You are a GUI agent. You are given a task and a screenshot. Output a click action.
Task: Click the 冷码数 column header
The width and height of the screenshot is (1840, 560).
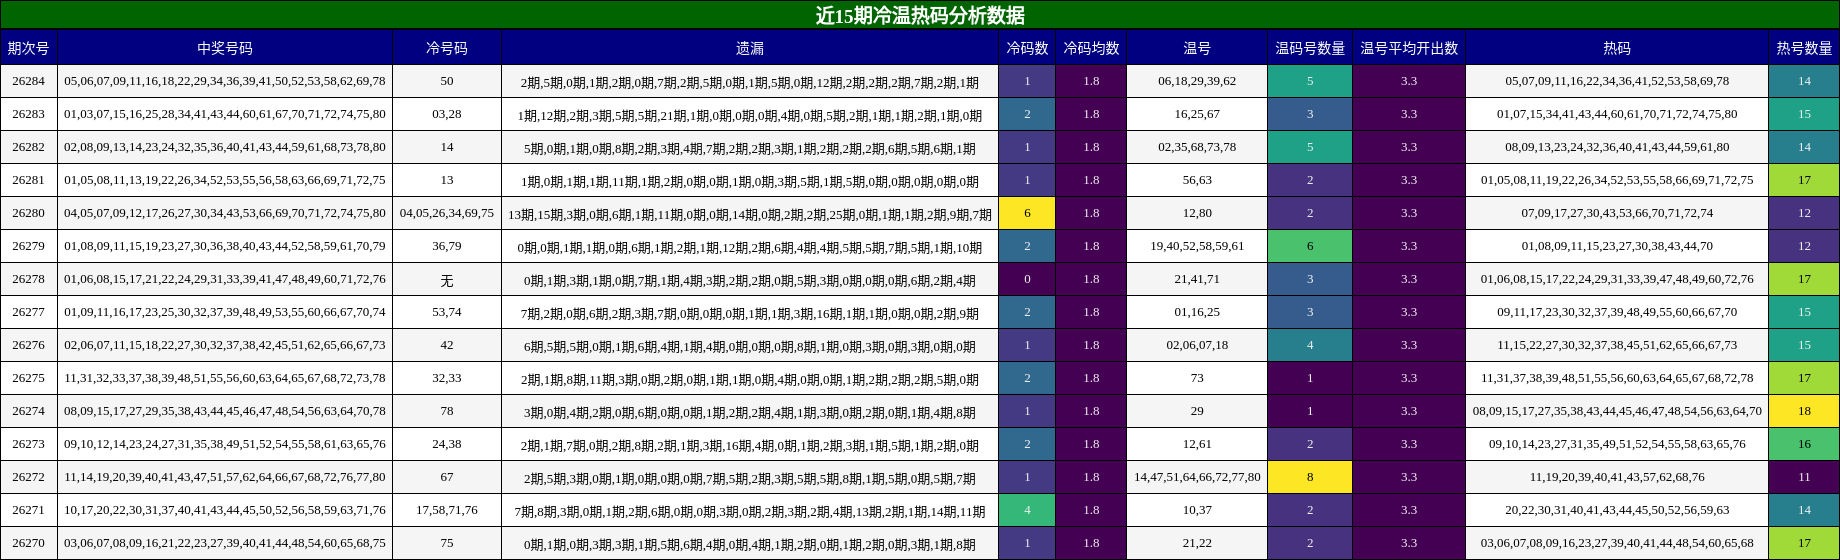1027,48
